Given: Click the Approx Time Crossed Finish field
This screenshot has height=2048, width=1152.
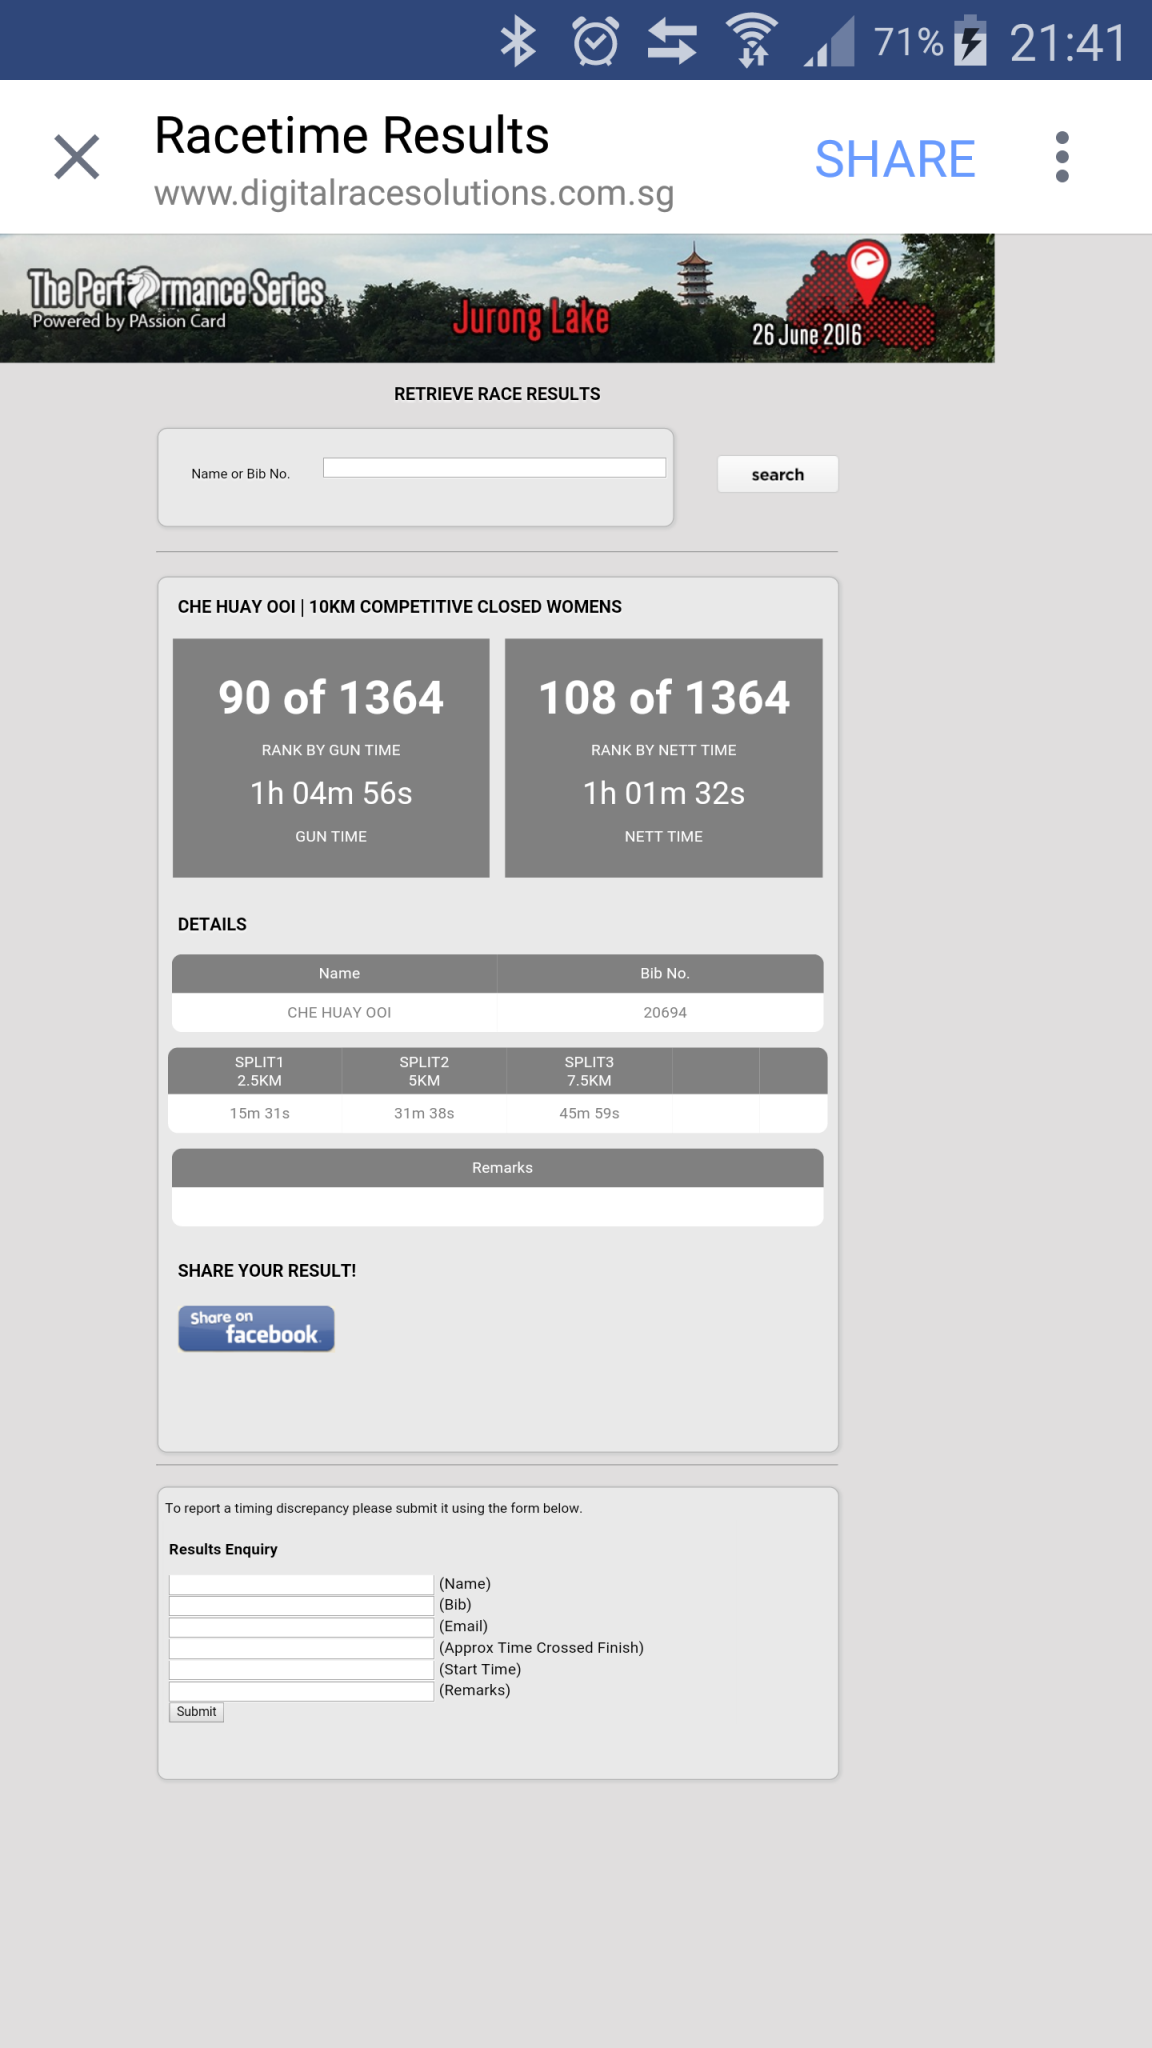Looking at the screenshot, I should [x=301, y=1648].
